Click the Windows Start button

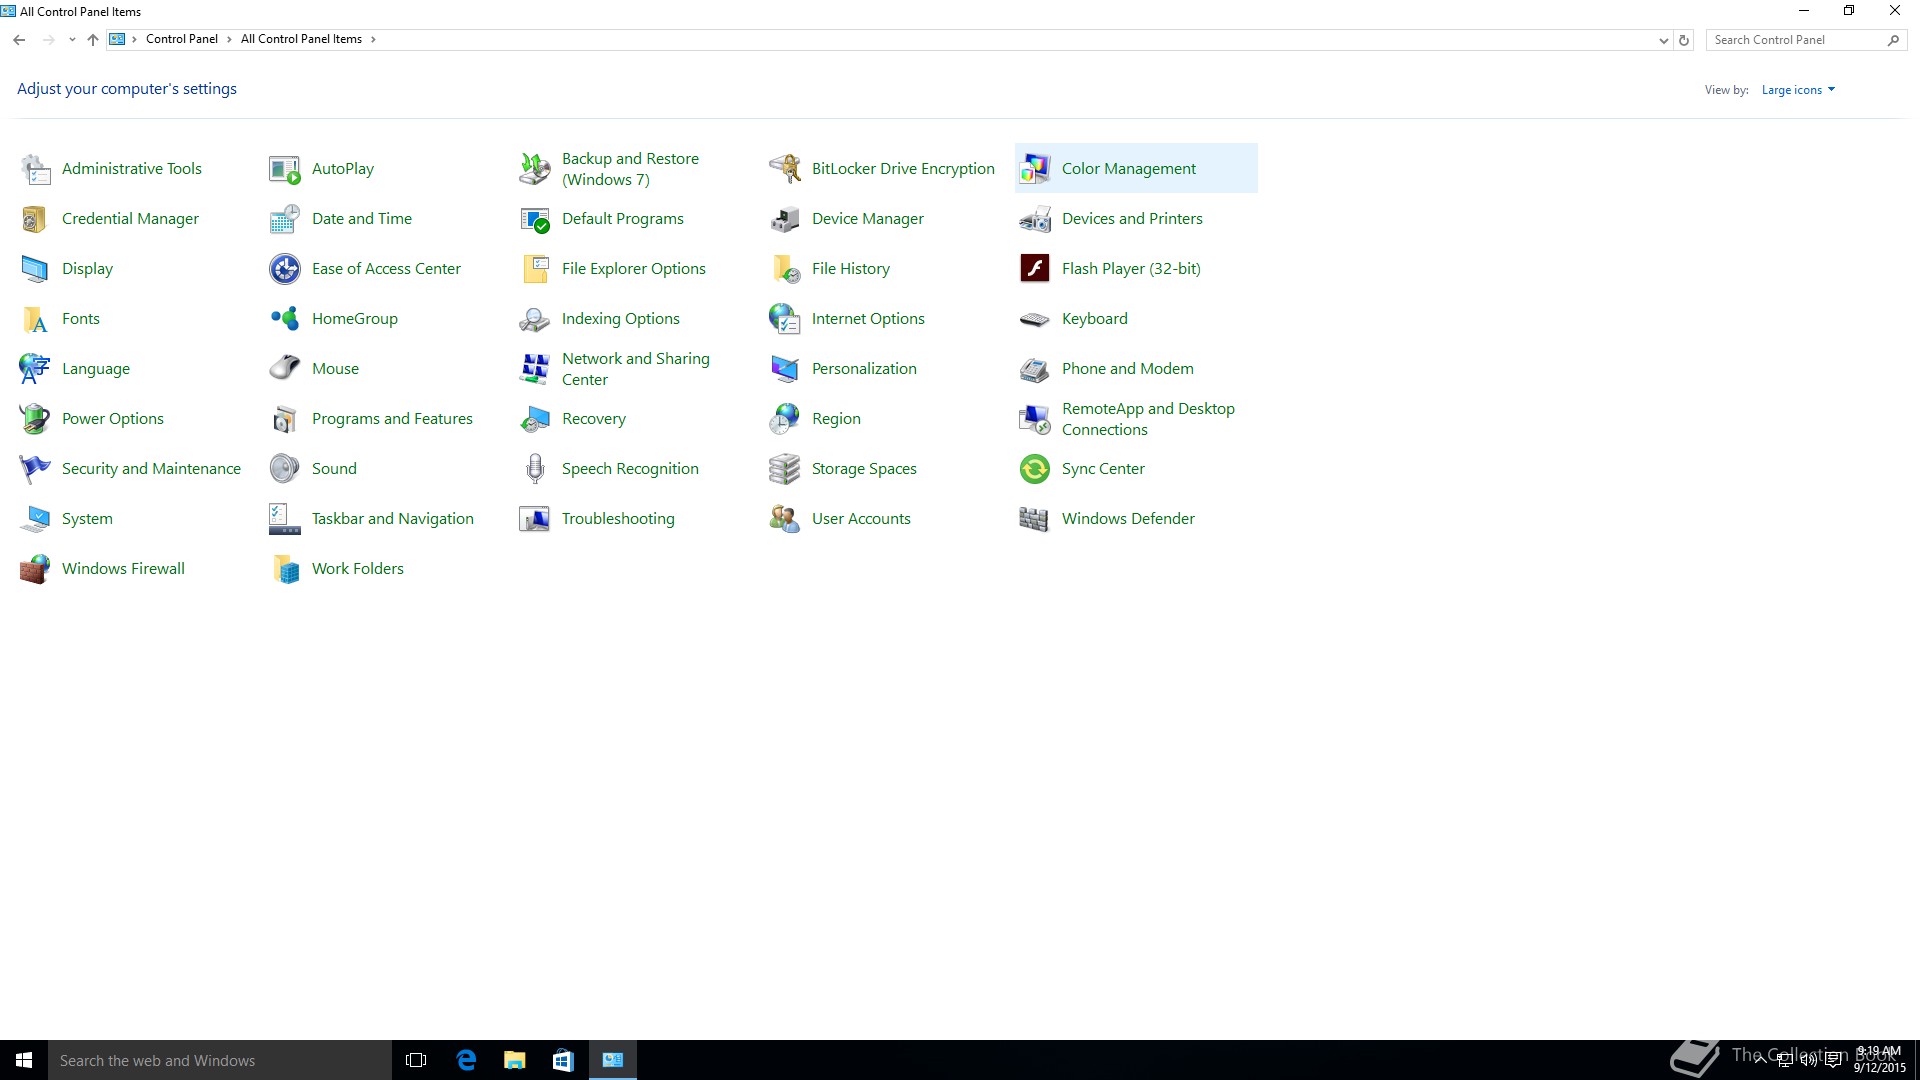pos(24,1060)
